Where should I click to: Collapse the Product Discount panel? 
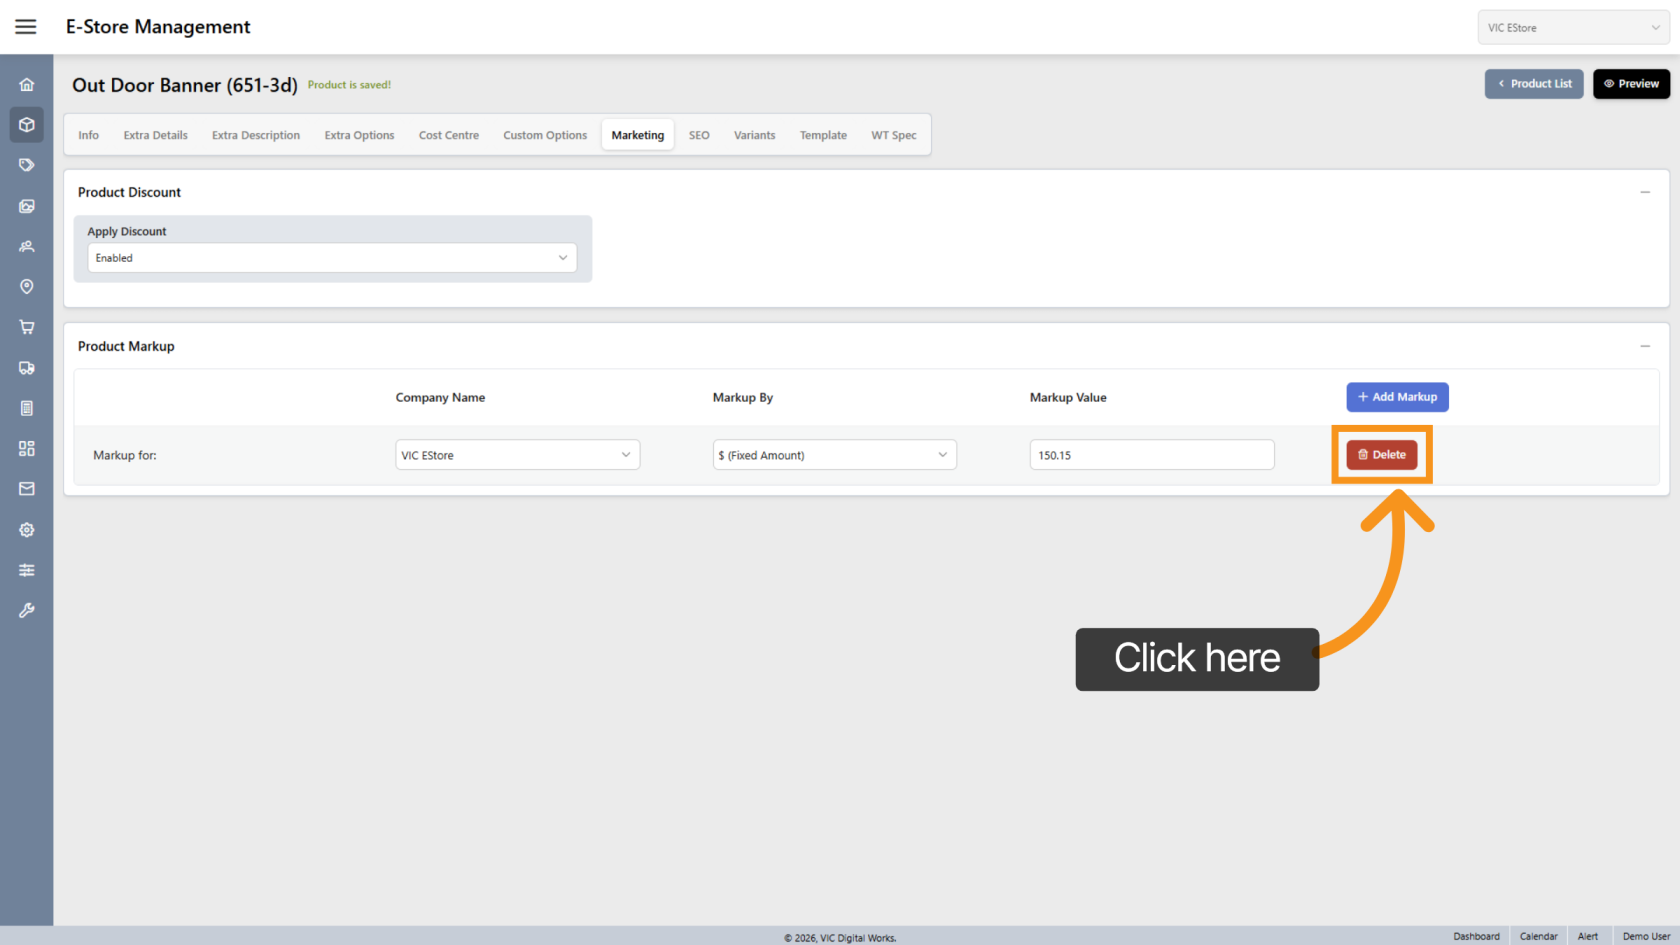tap(1645, 192)
